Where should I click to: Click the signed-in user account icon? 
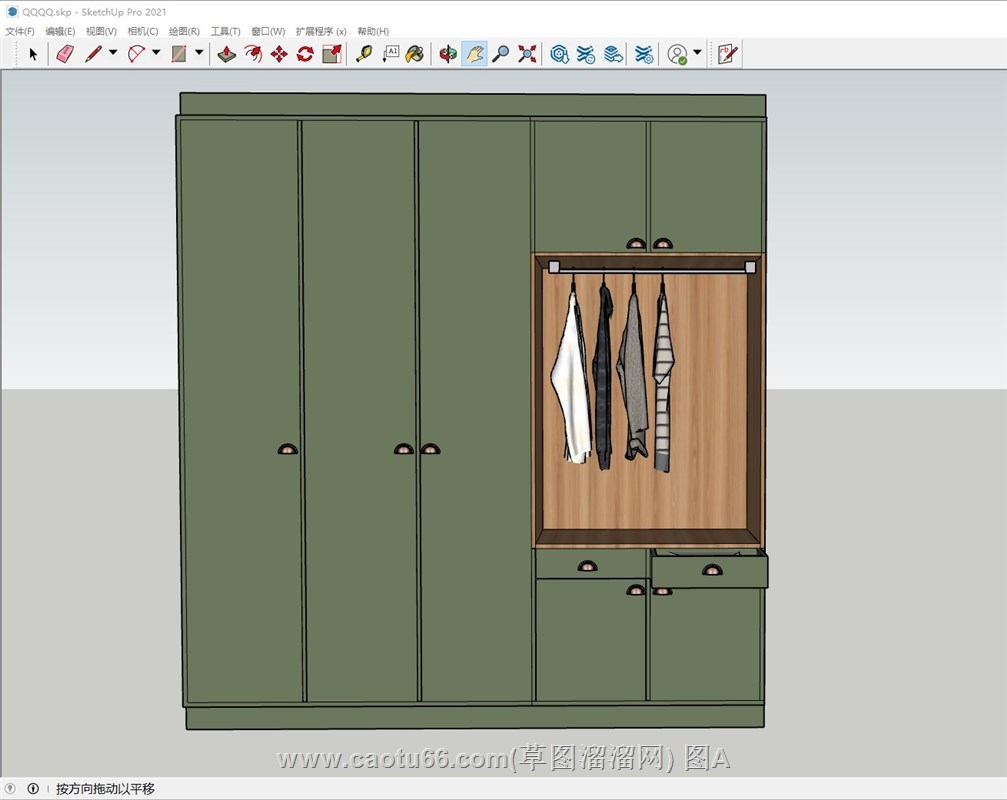[x=677, y=54]
